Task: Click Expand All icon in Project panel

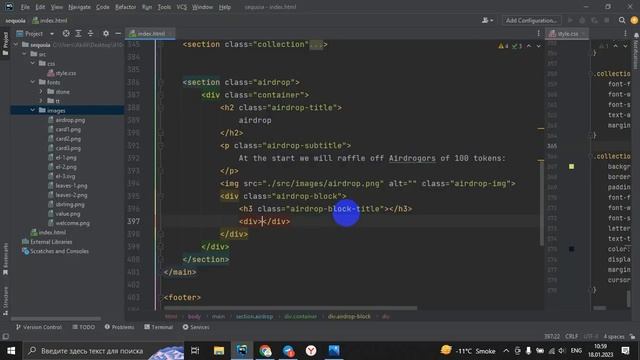Action: (x=78, y=33)
